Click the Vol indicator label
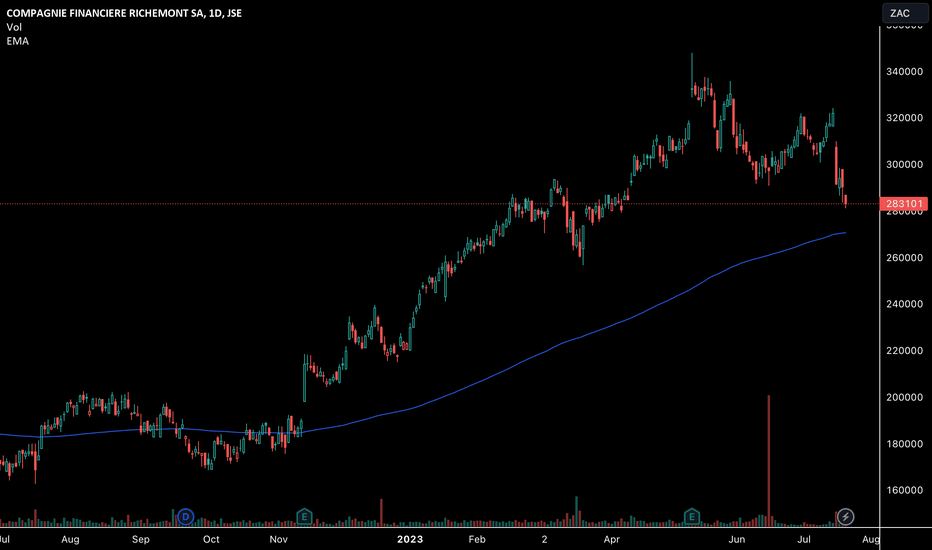The width and height of the screenshot is (932, 550). tap(14, 27)
